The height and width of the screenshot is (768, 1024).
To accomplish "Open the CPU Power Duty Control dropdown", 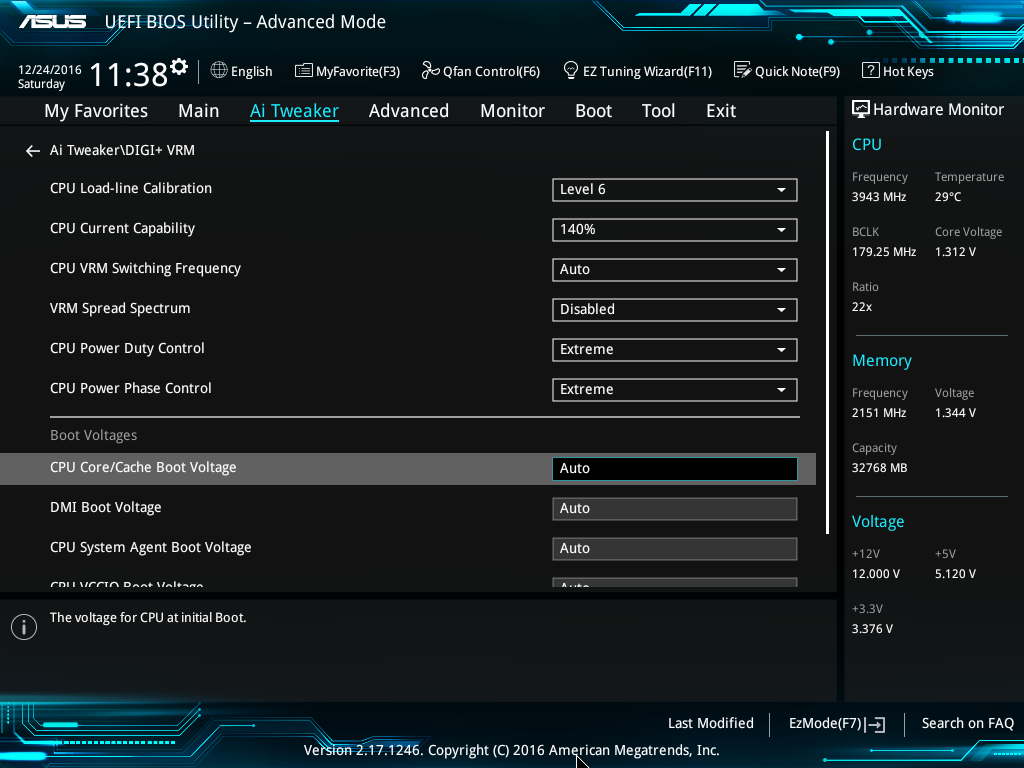I will tap(675, 350).
